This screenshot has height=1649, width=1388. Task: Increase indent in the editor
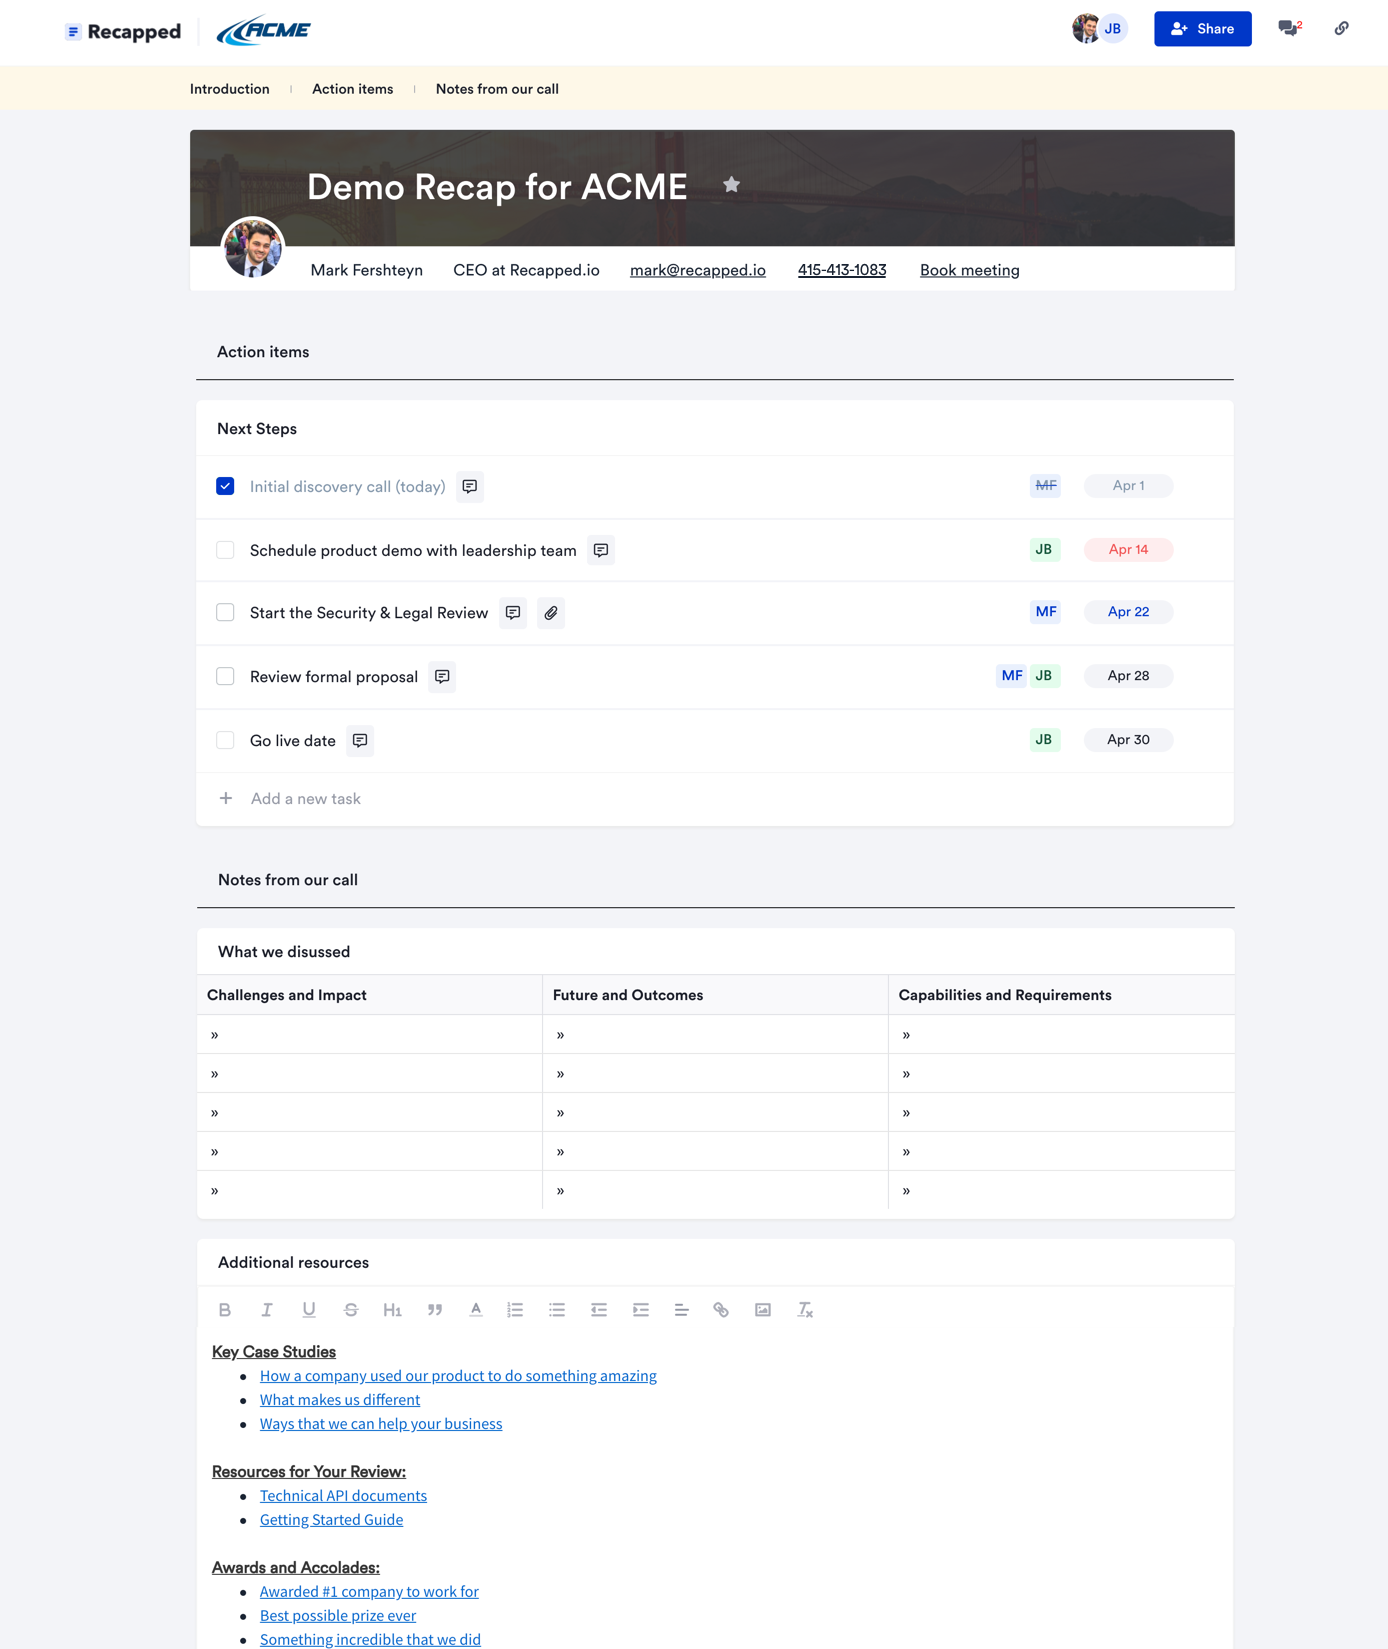coord(641,1310)
